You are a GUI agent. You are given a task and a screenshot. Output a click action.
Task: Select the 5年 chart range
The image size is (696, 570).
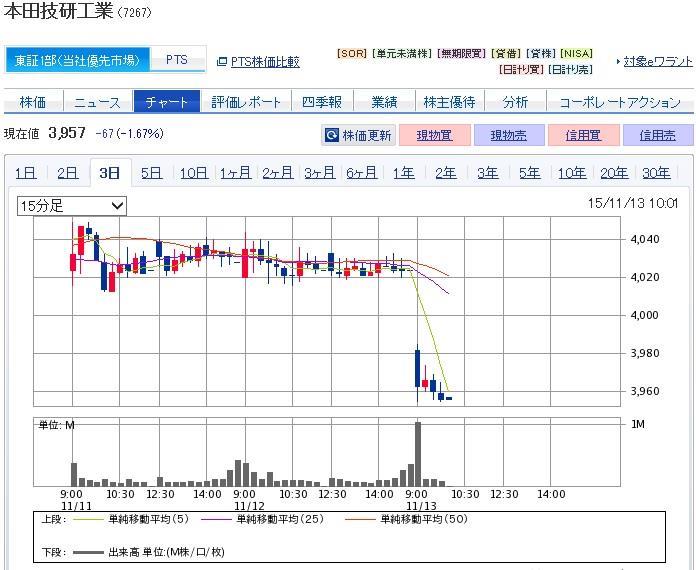530,172
